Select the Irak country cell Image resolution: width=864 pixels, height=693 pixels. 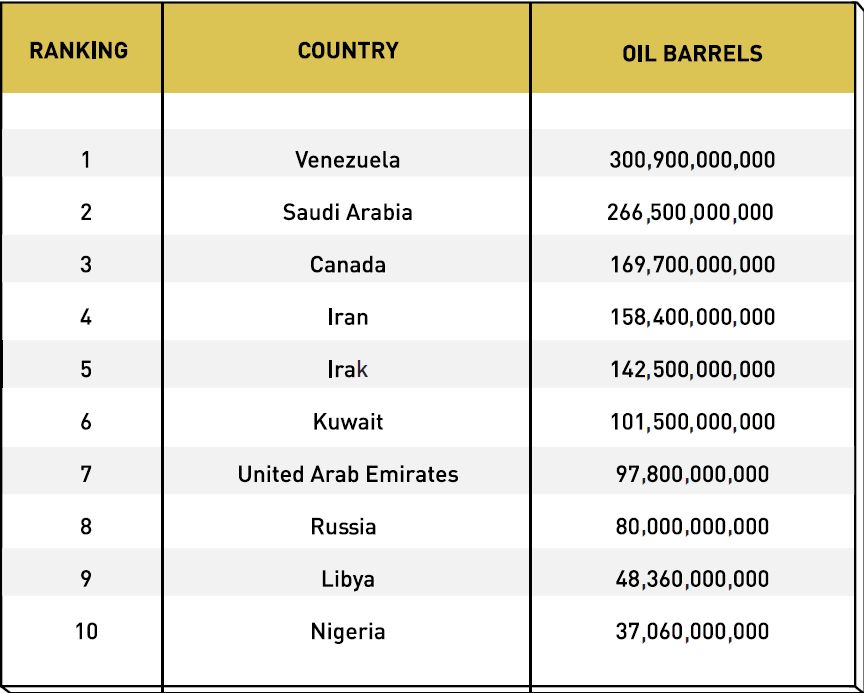pyautogui.click(x=348, y=369)
